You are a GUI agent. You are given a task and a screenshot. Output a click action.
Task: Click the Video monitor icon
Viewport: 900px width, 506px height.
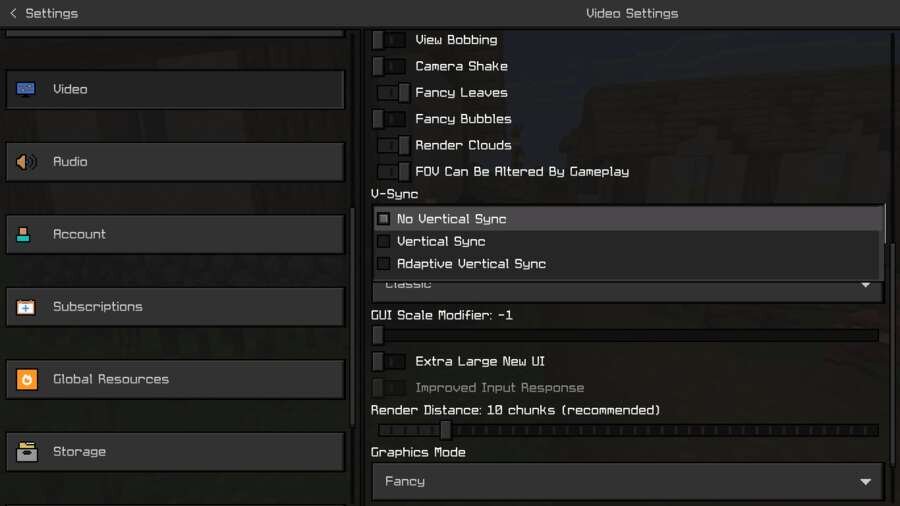pyautogui.click(x=26, y=90)
